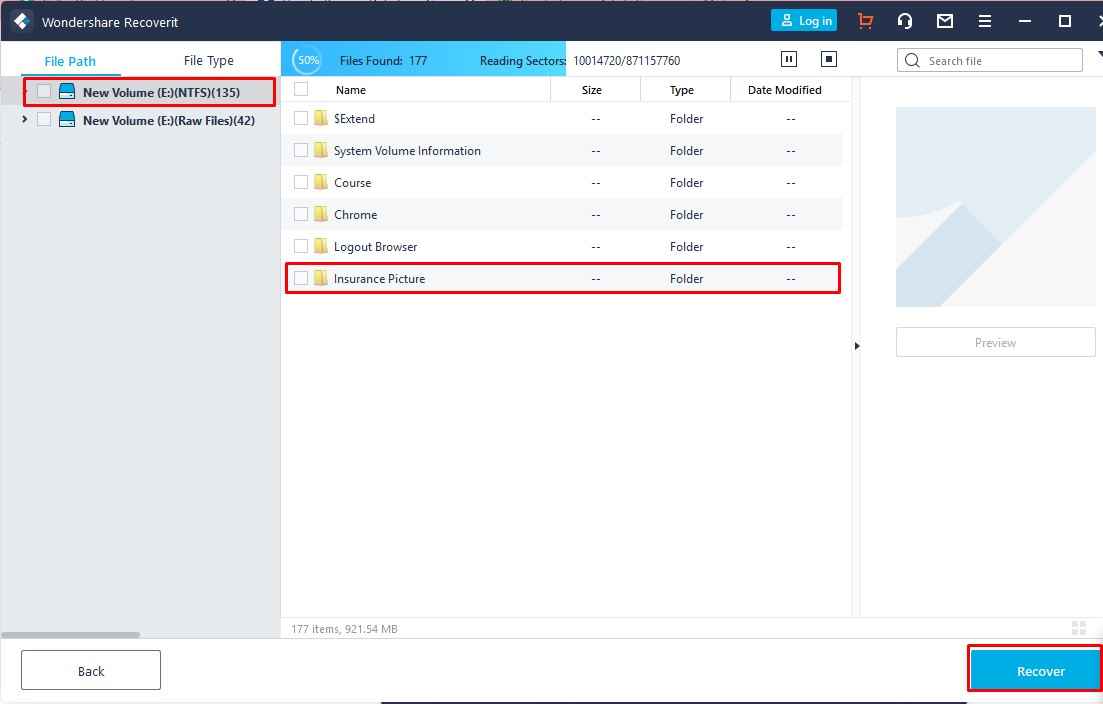Screen dimensions: 1103x704
Task: Open the shopping cart icon
Action: coord(865,21)
